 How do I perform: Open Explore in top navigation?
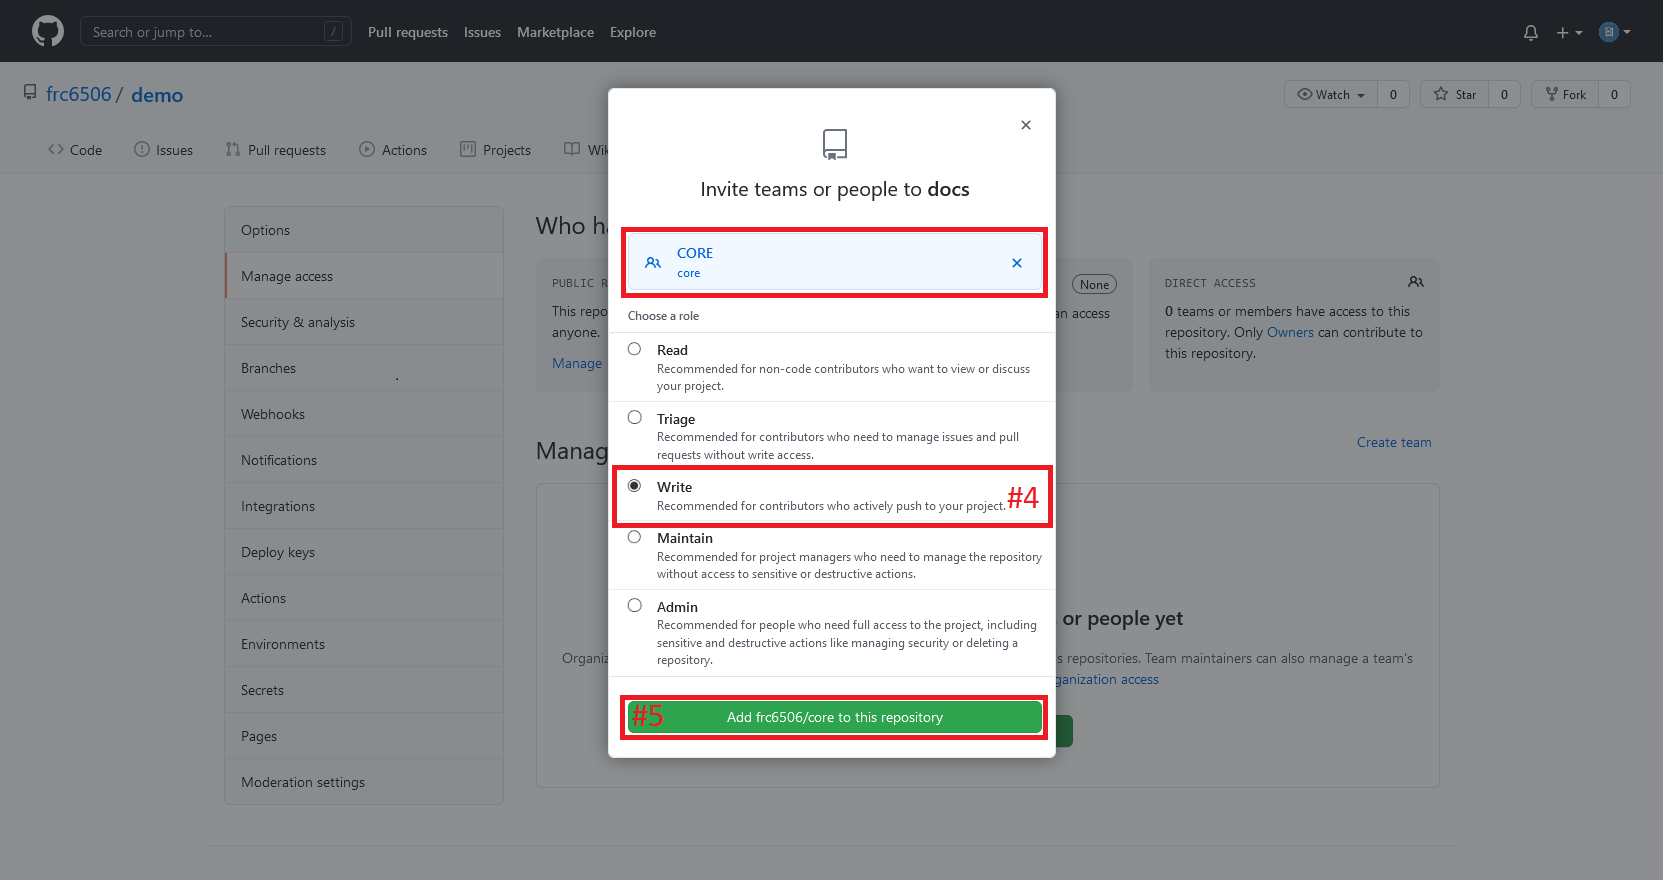(633, 32)
